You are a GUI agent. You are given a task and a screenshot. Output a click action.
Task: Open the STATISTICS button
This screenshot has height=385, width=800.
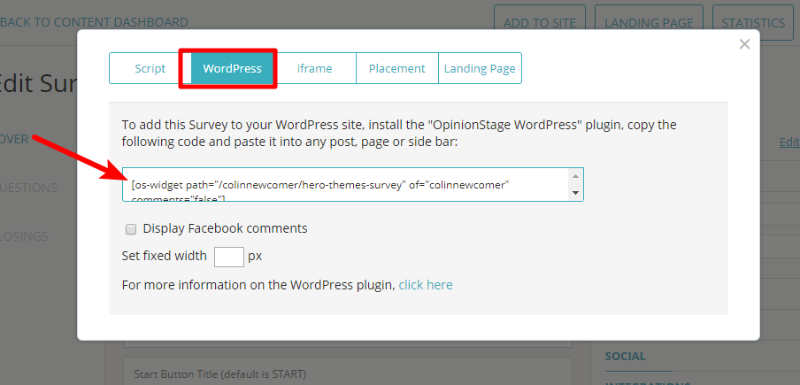click(x=753, y=23)
